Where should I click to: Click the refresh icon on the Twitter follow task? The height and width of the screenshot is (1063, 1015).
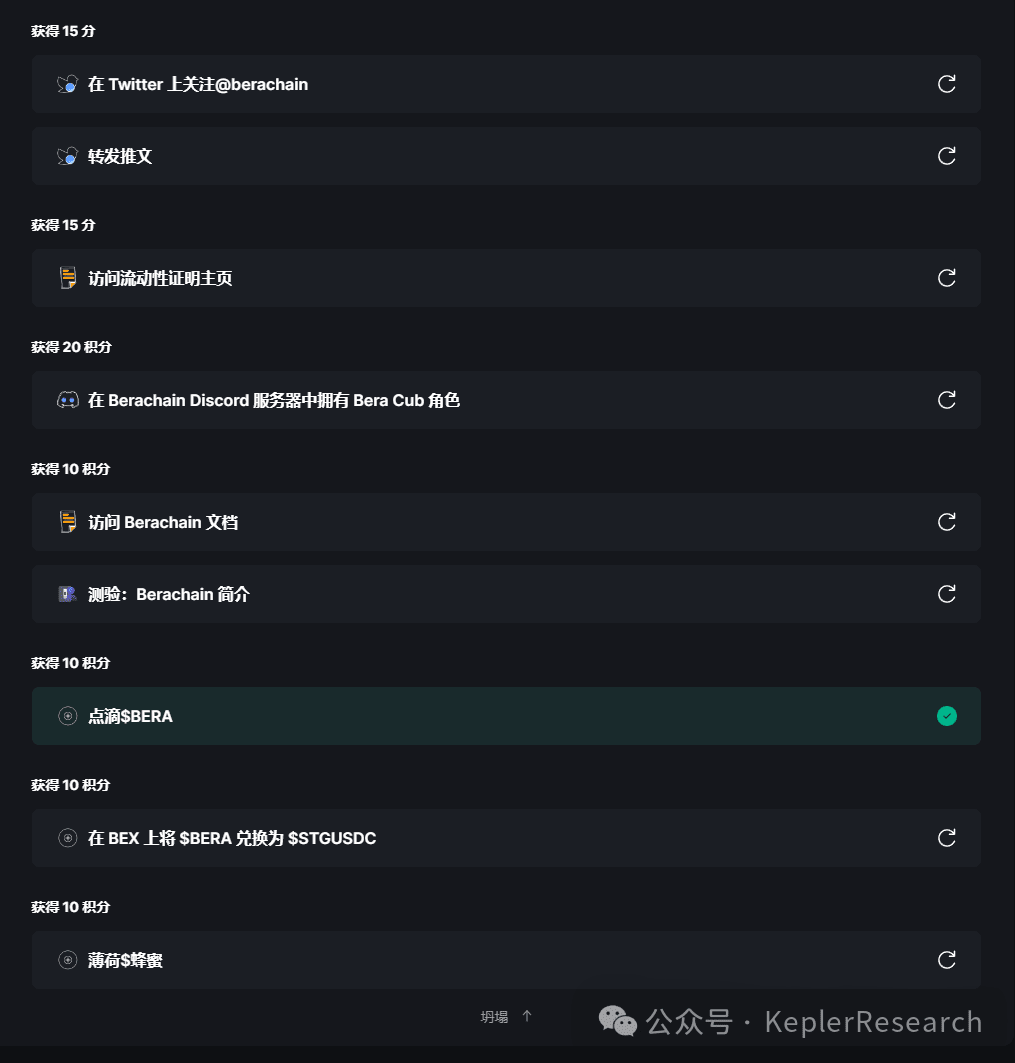[x=946, y=84]
